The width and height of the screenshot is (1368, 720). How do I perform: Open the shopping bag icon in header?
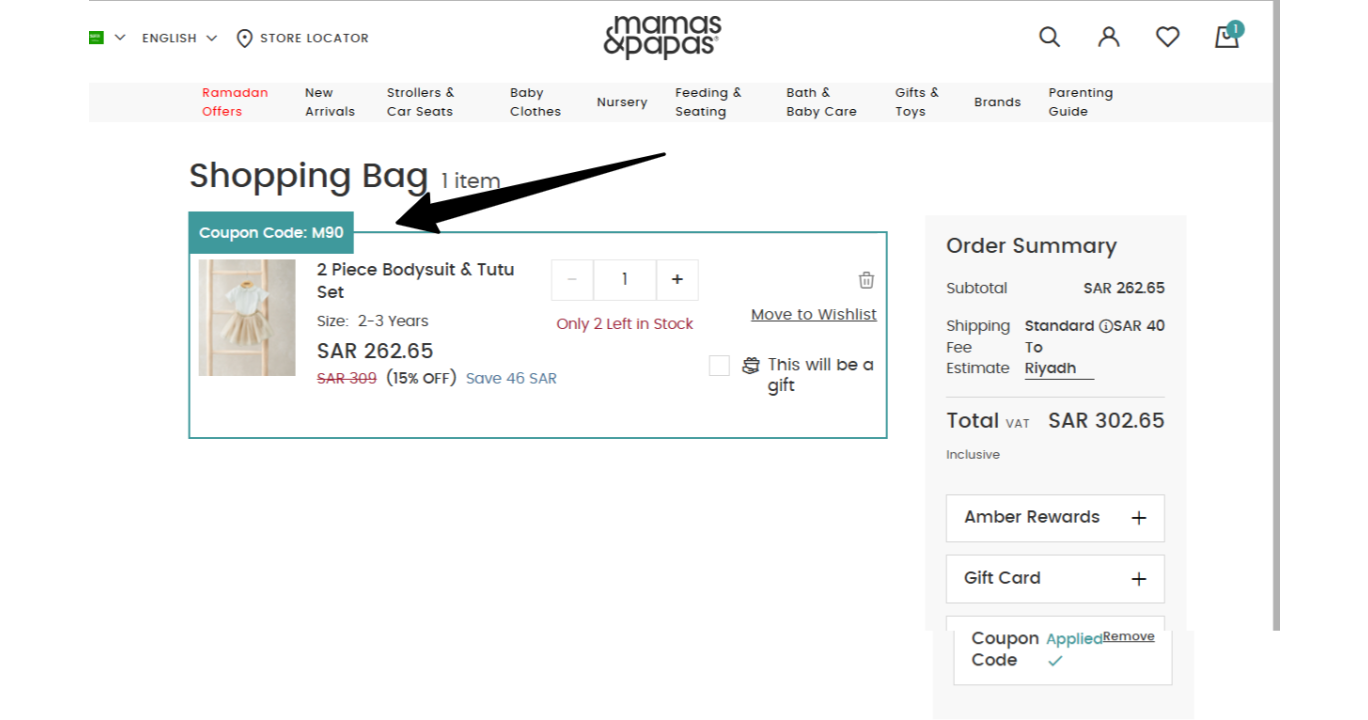tap(1227, 36)
